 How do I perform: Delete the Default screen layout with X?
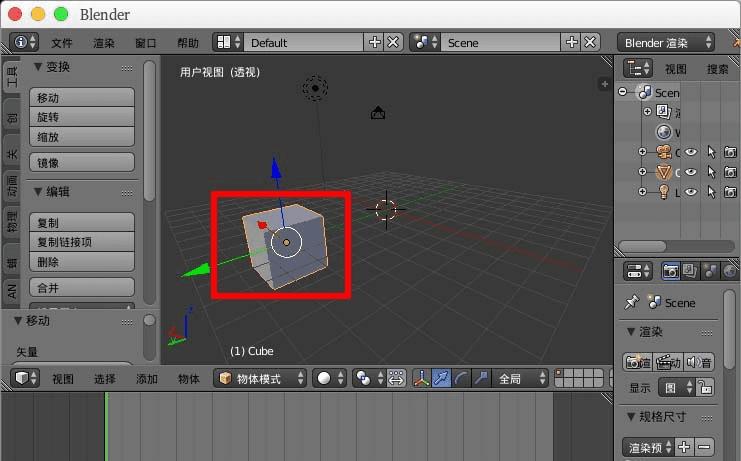point(393,43)
